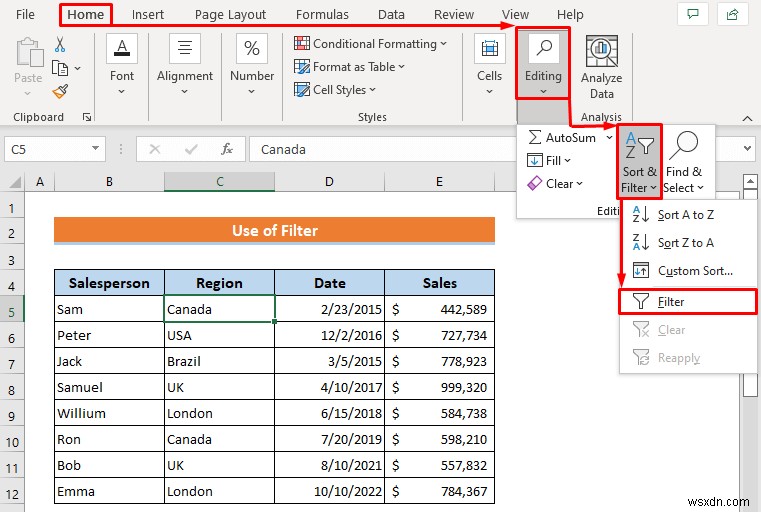761x512 pixels.
Task: Switch to the View tab
Action: 515,15
